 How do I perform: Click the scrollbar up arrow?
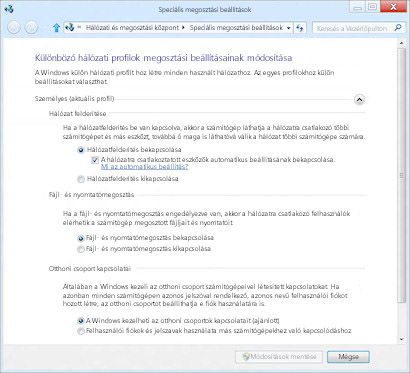click(401, 43)
